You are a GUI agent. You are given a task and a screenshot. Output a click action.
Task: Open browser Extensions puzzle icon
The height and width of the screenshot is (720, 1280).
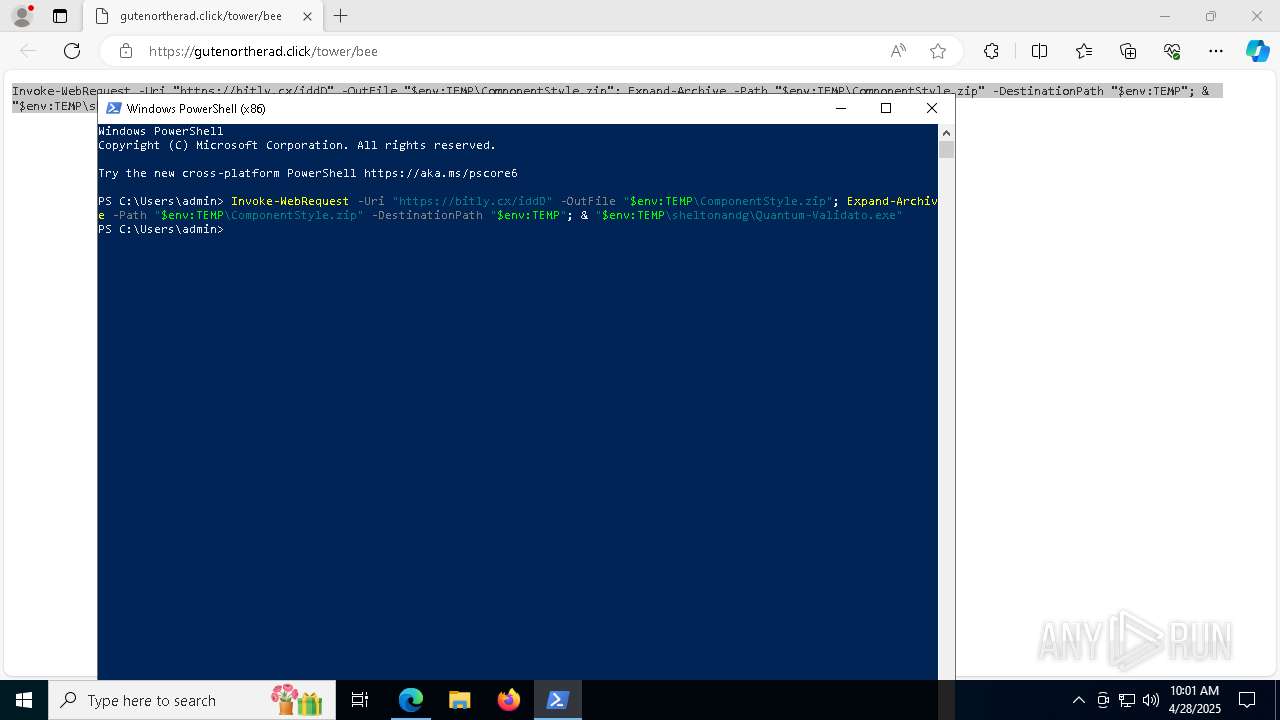pyautogui.click(x=991, y=51)
